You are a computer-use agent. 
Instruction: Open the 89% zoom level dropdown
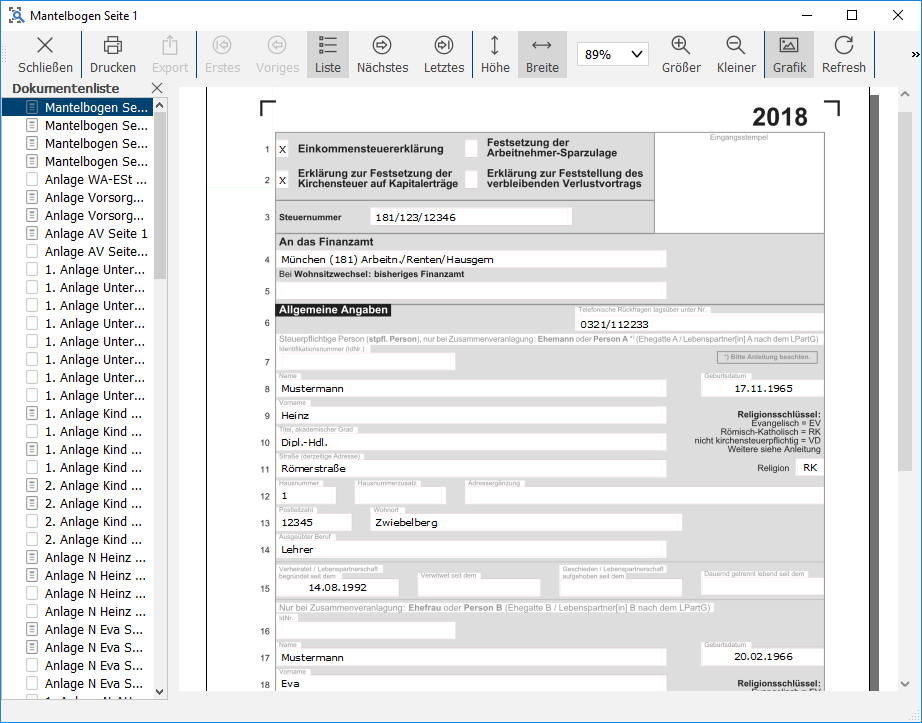(613, 55)
